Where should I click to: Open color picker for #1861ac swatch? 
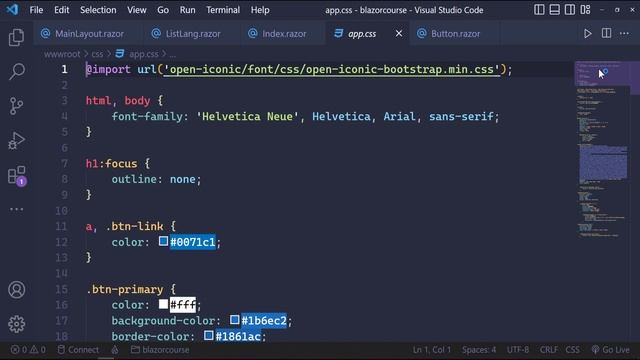tap(209, 336)
